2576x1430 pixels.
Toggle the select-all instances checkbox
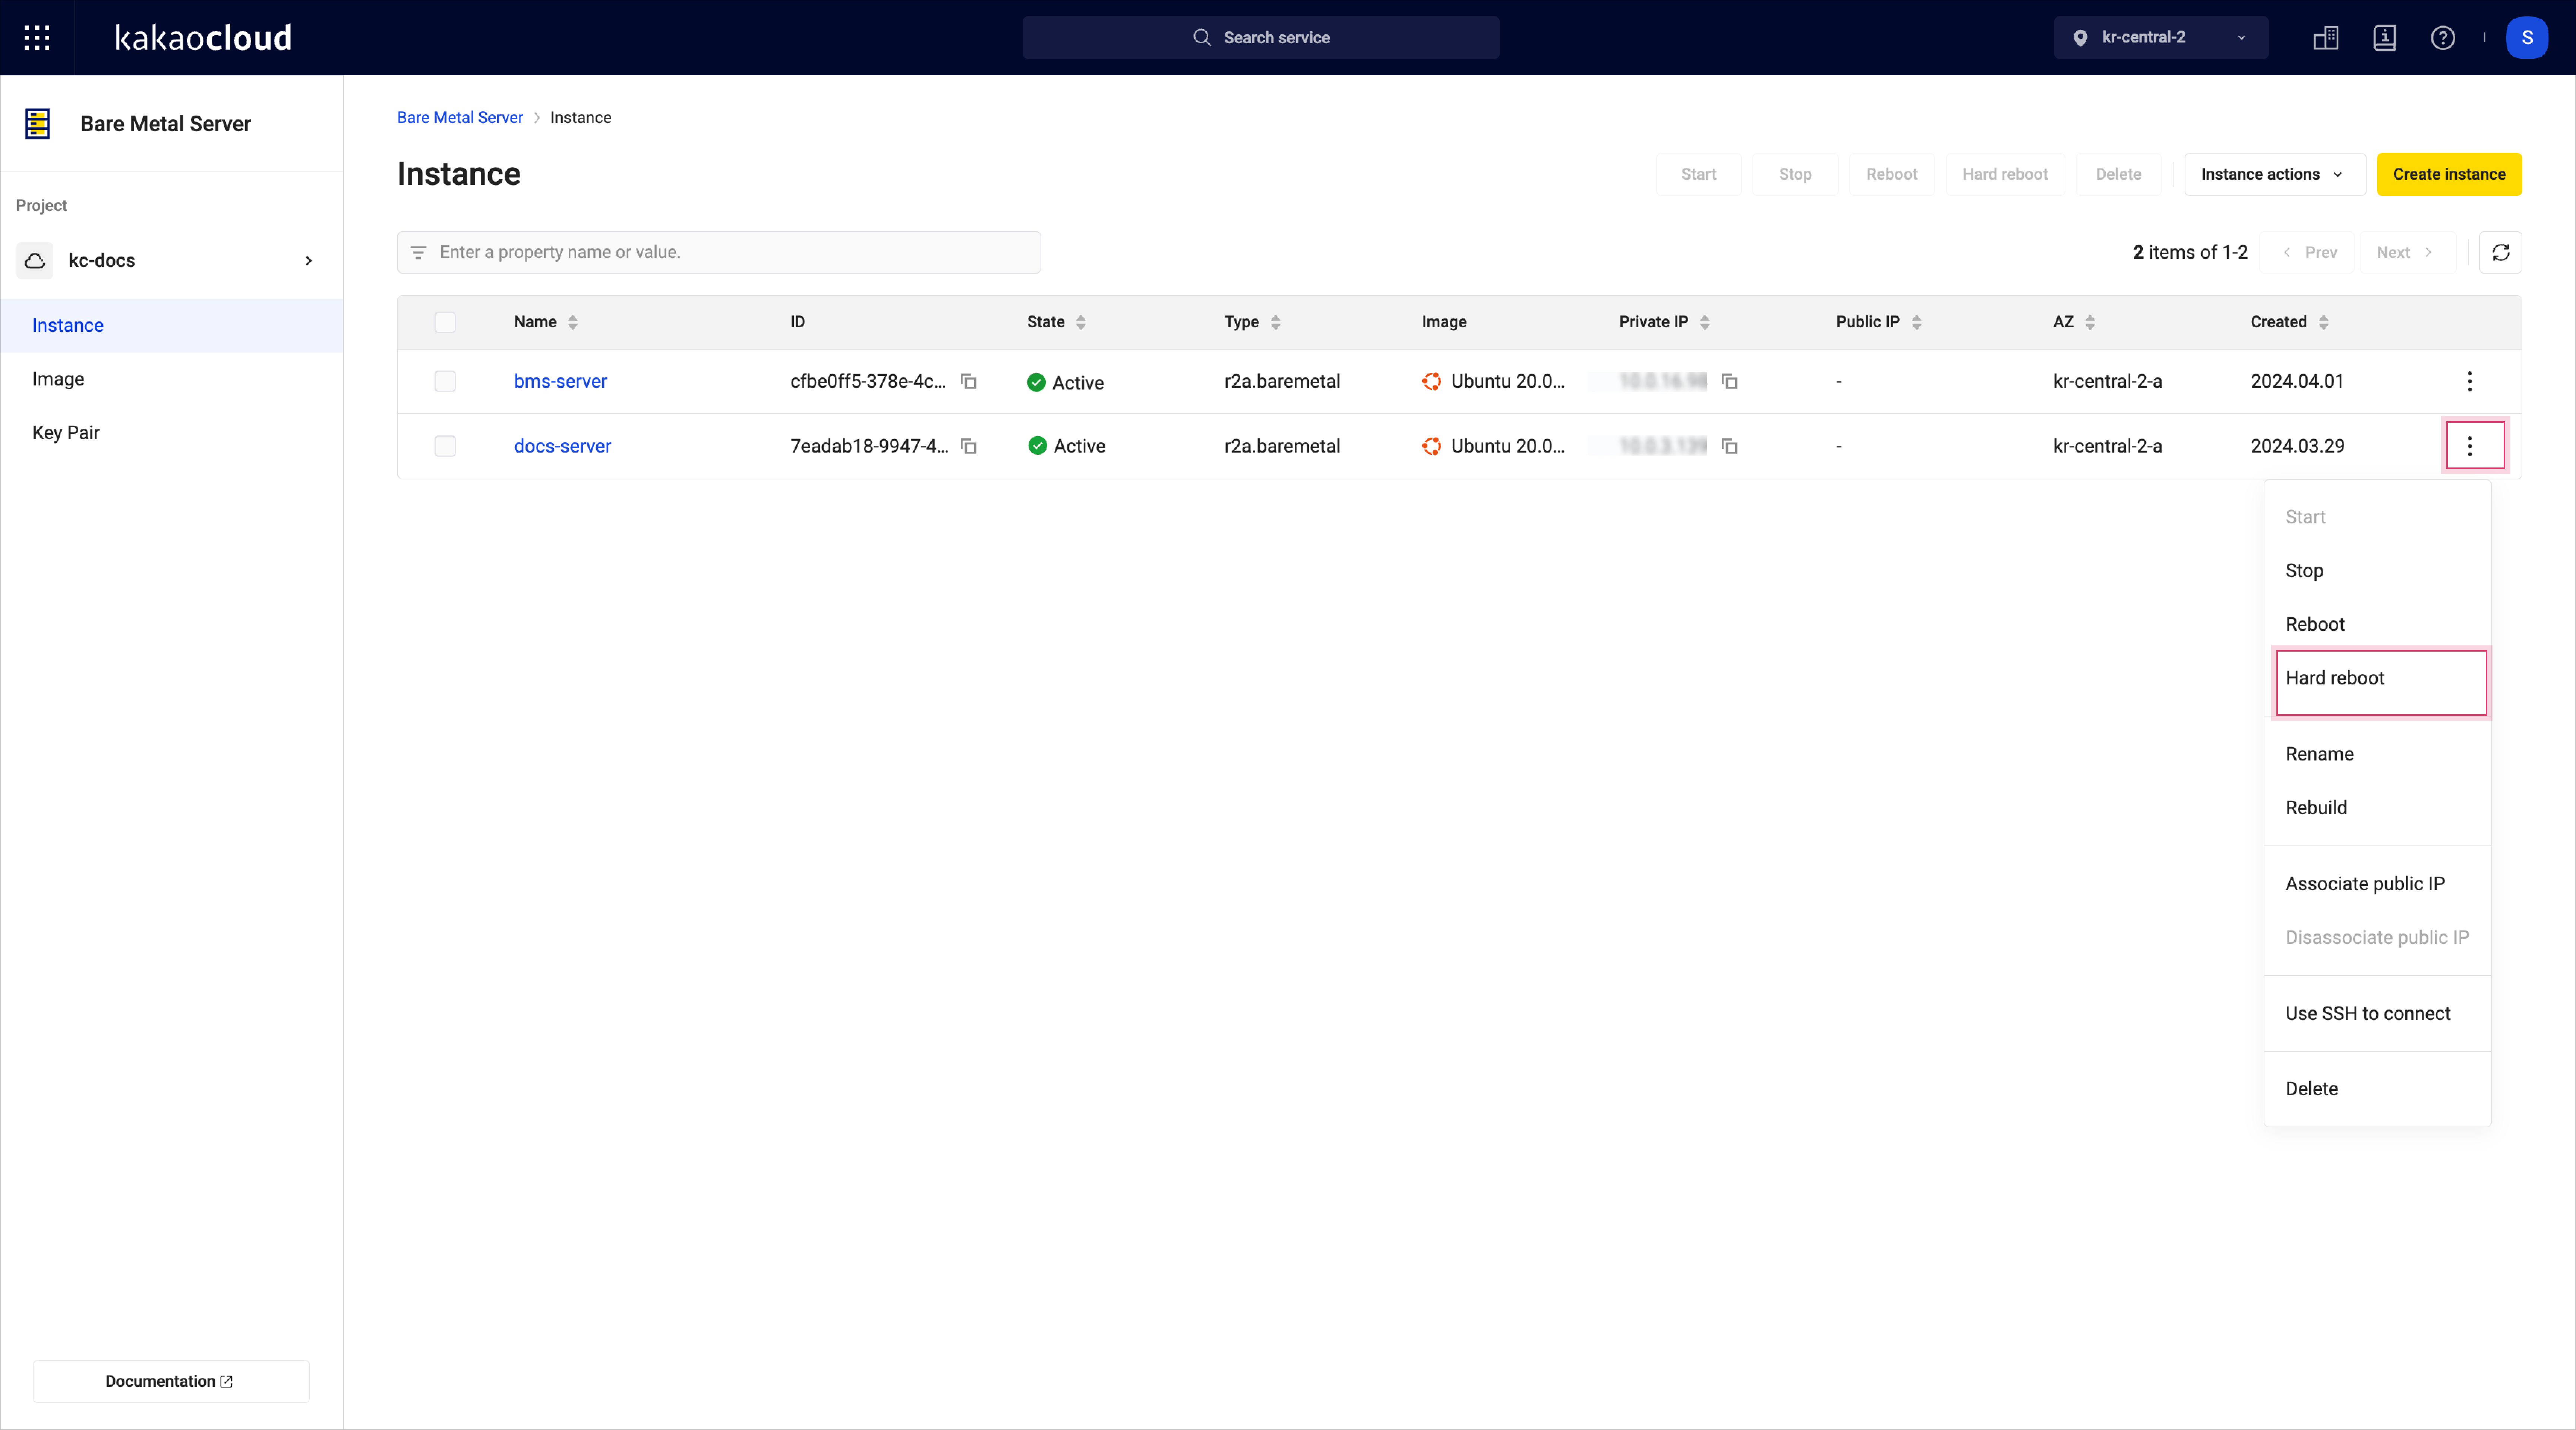[445, 322]
